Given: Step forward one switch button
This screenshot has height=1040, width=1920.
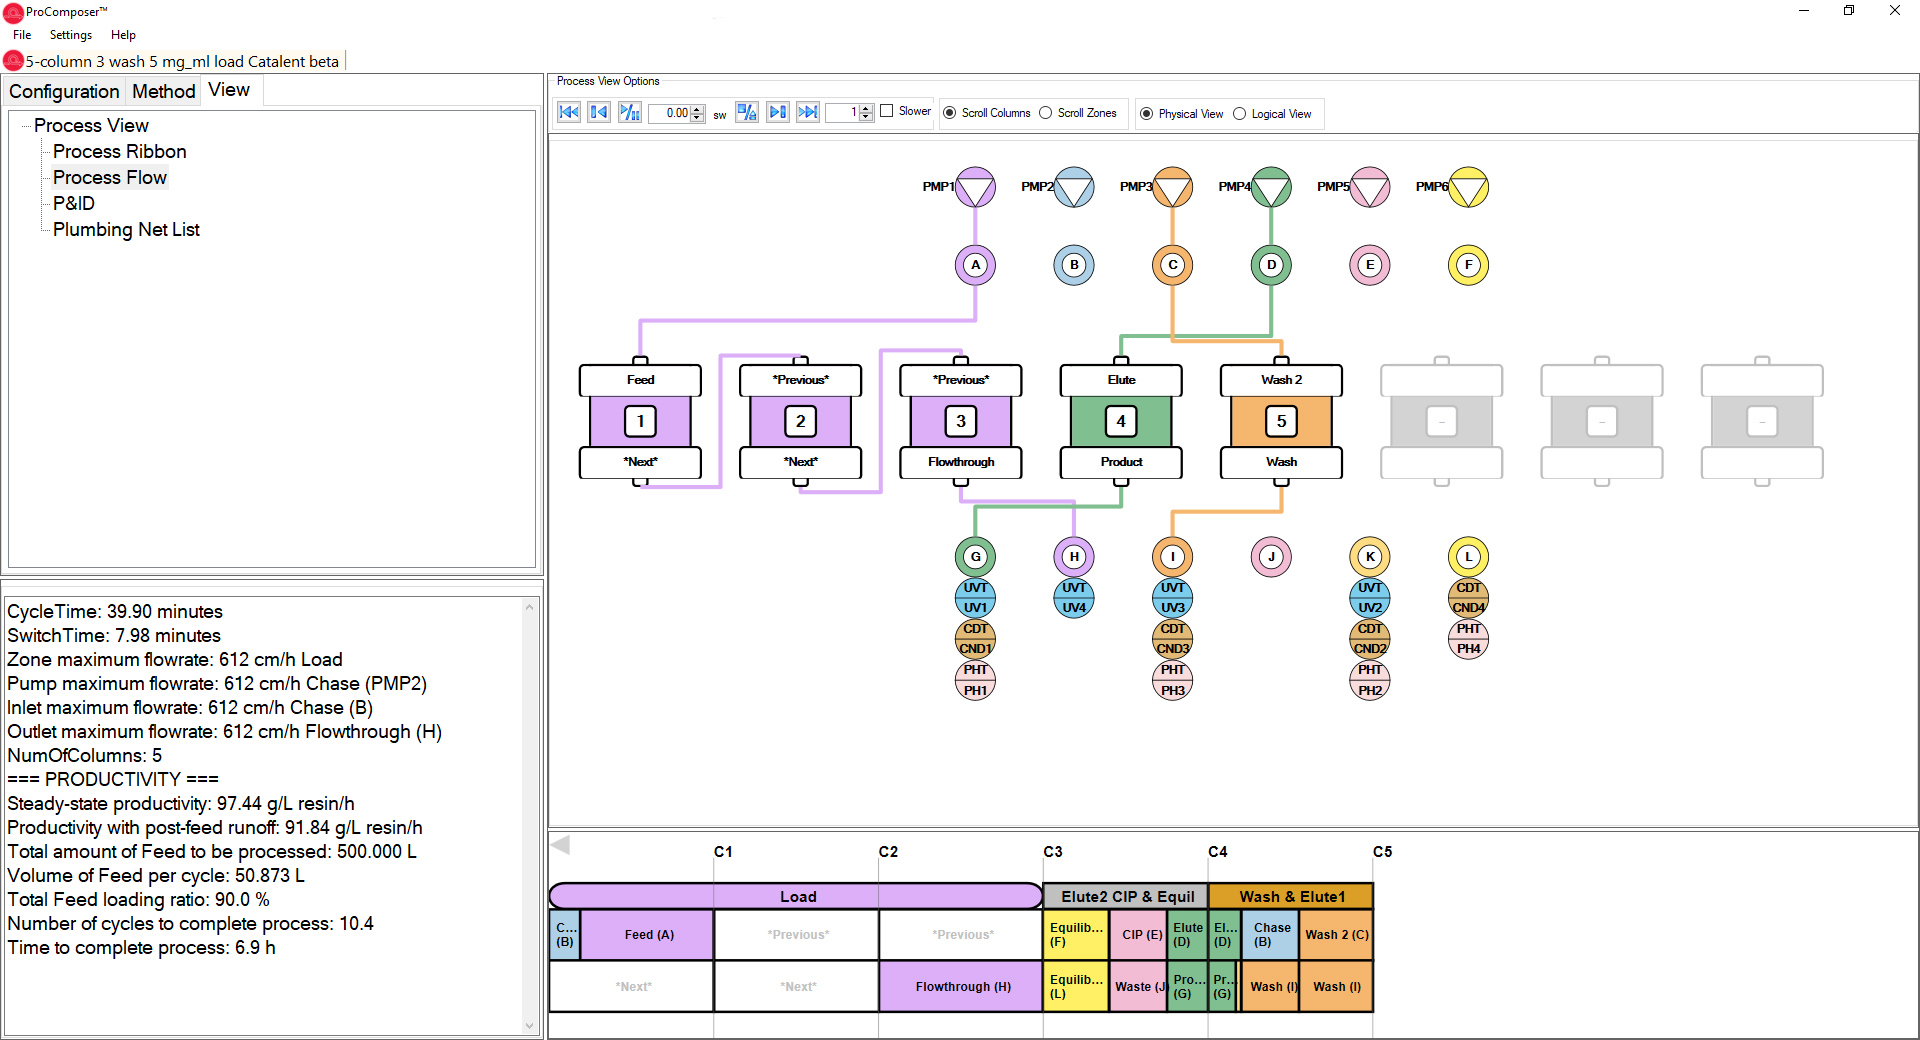Looking at the screenshot, I should tap(777, 112).
